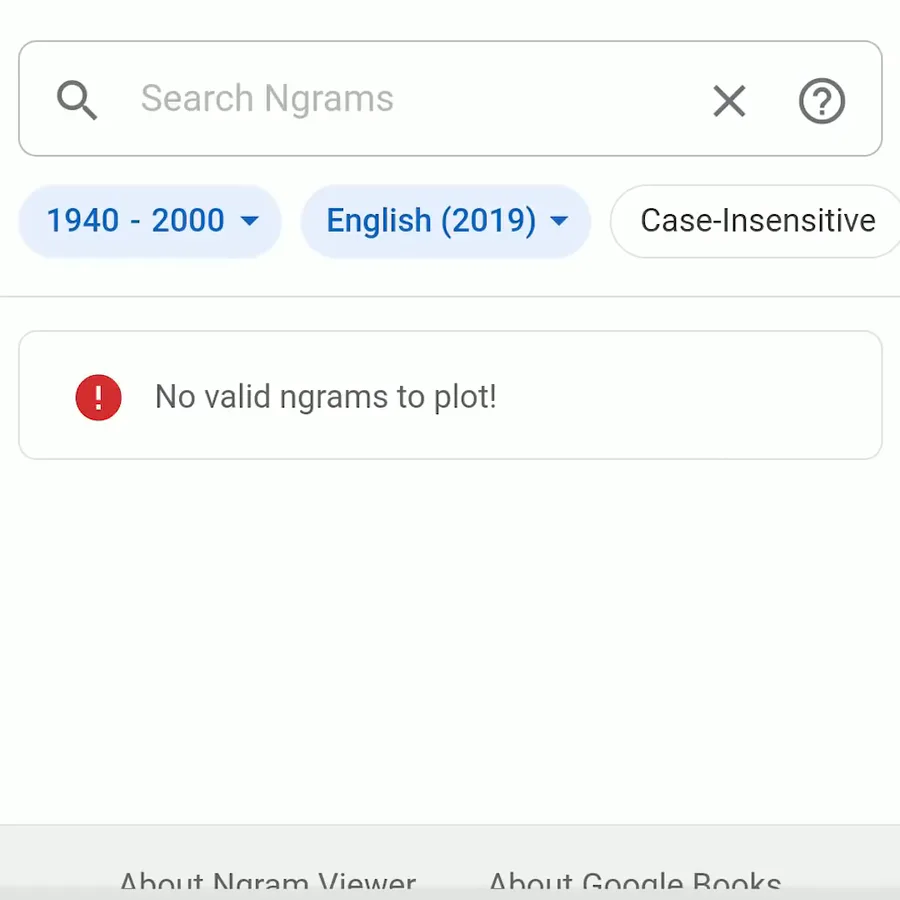This screenshot has height=900, width=900.
Task: Open the 1940 - 2000 date range dropdown
Action: (150, 221)
